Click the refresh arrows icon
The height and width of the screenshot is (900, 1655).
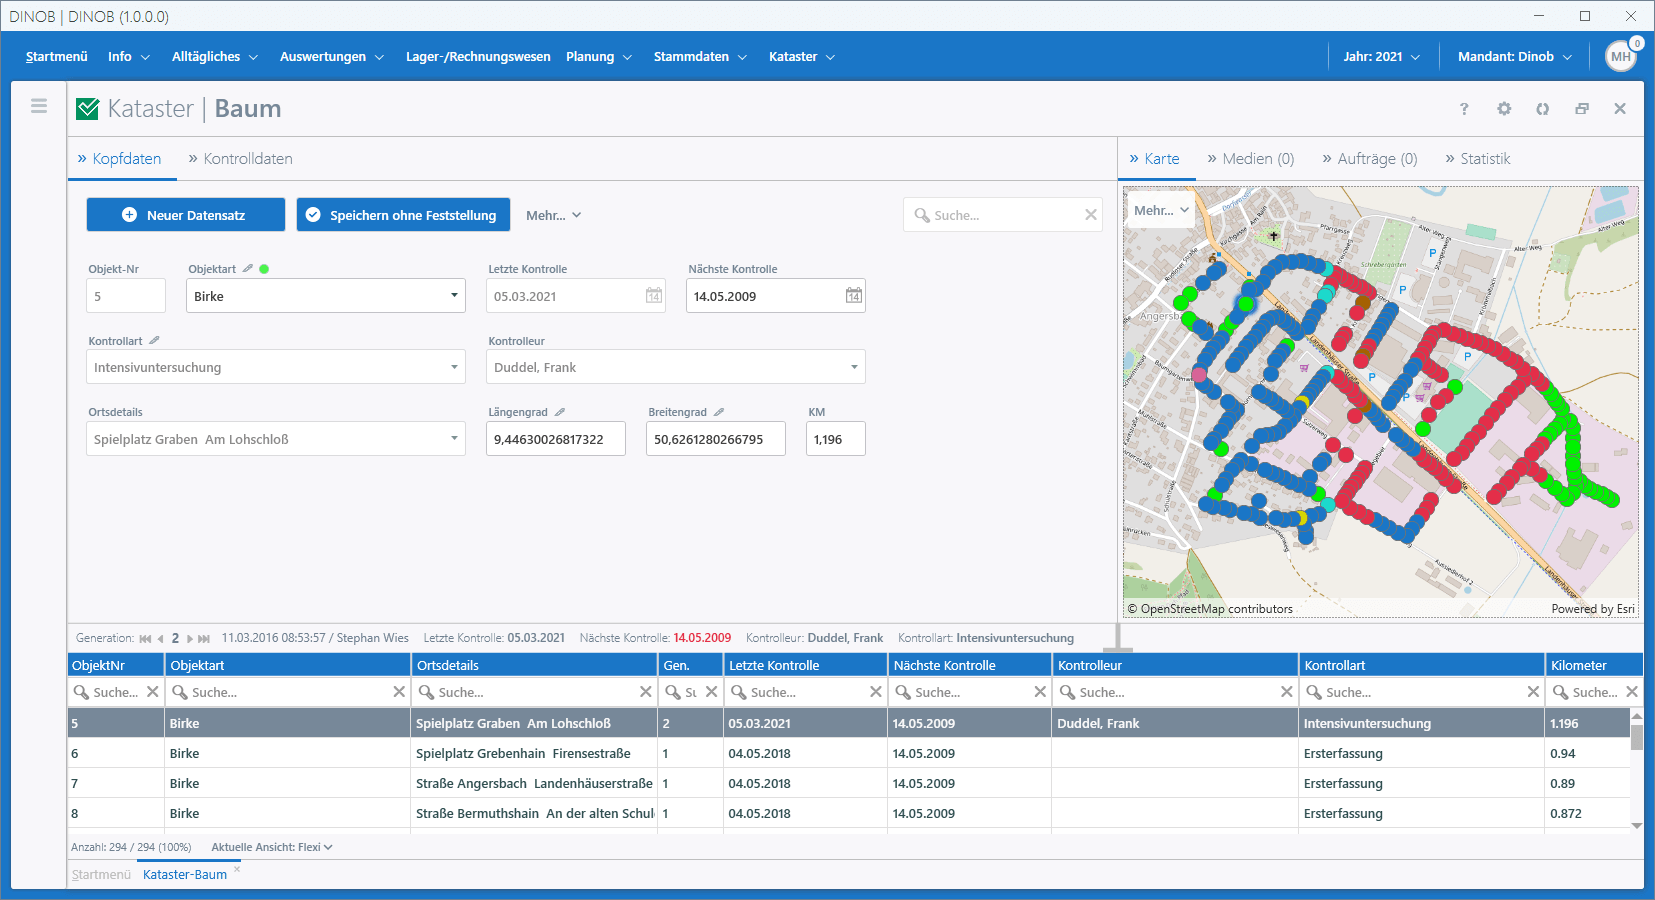[x=1543, y=109]
